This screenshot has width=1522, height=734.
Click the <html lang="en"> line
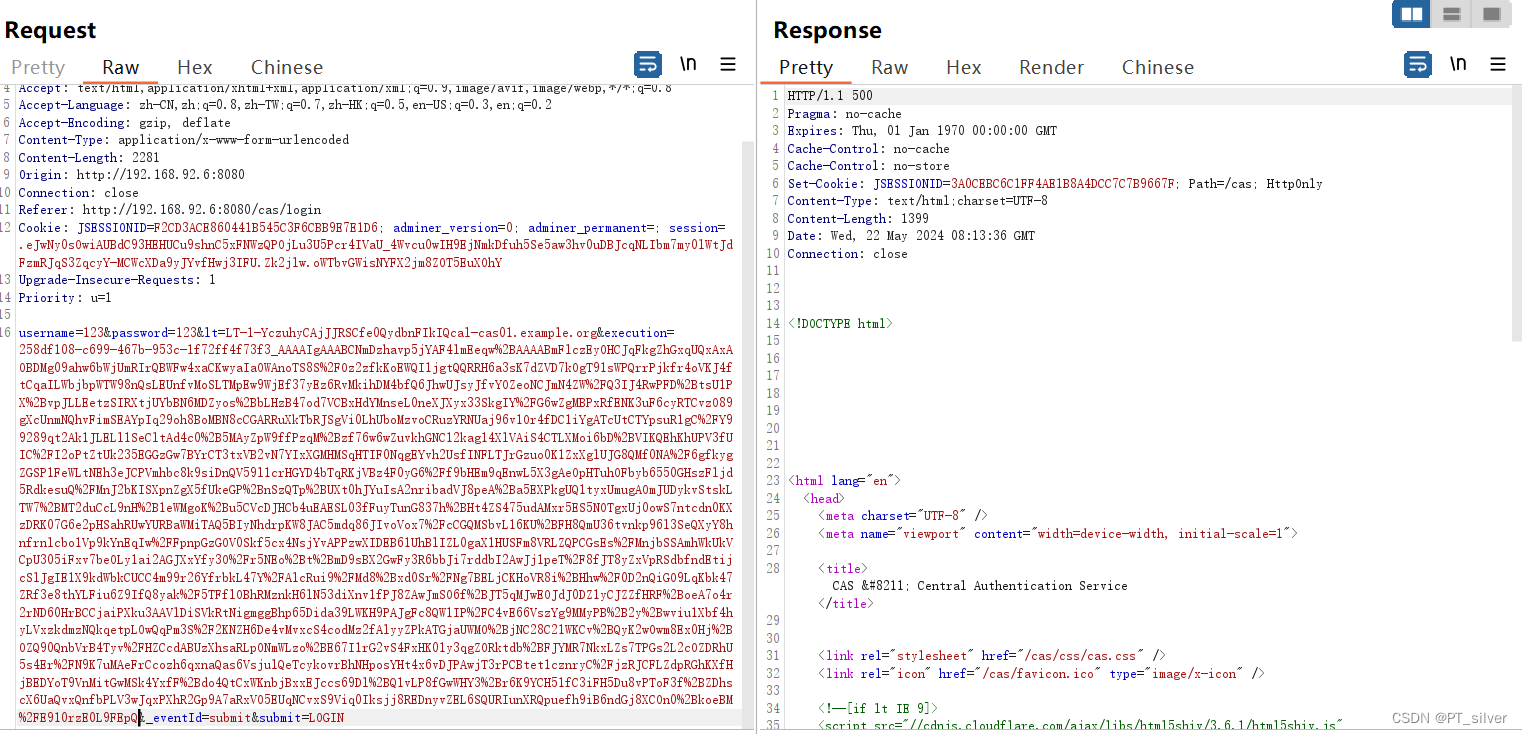point(845,481)
